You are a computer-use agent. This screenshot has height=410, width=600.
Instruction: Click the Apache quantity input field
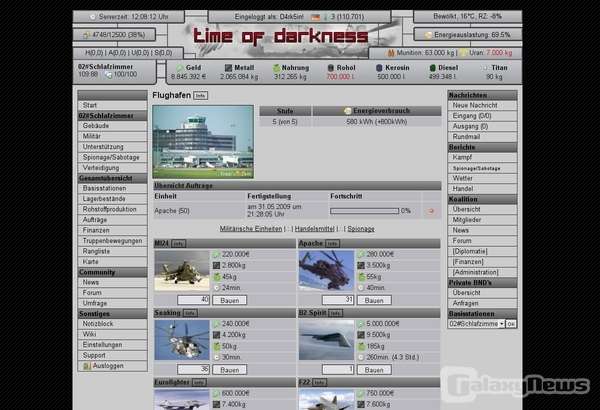click(x=338, y=300)
